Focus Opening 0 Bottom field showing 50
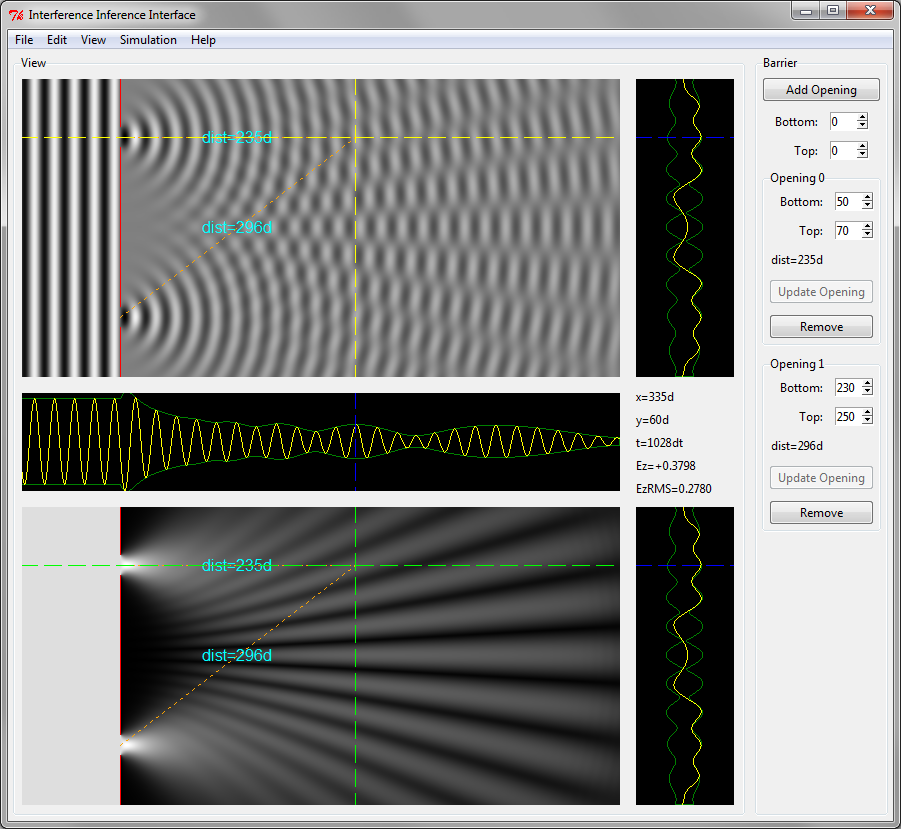This screenshot has width=901, height=829. tap(848, 202)
